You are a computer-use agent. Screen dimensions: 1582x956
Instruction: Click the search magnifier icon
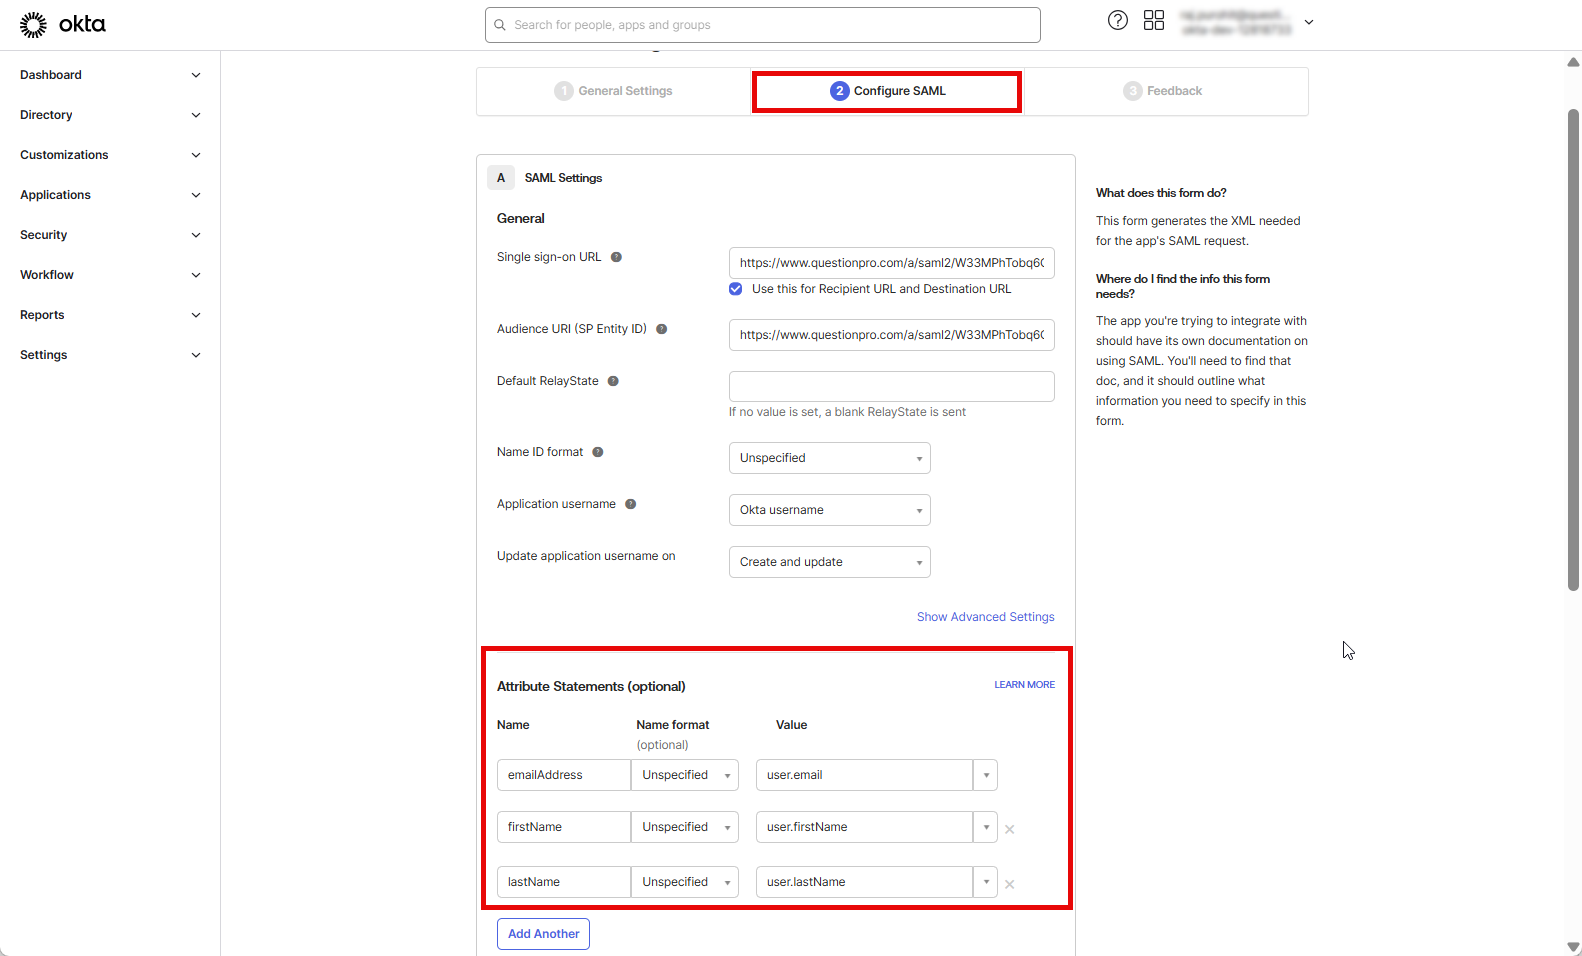coord(500,25)
